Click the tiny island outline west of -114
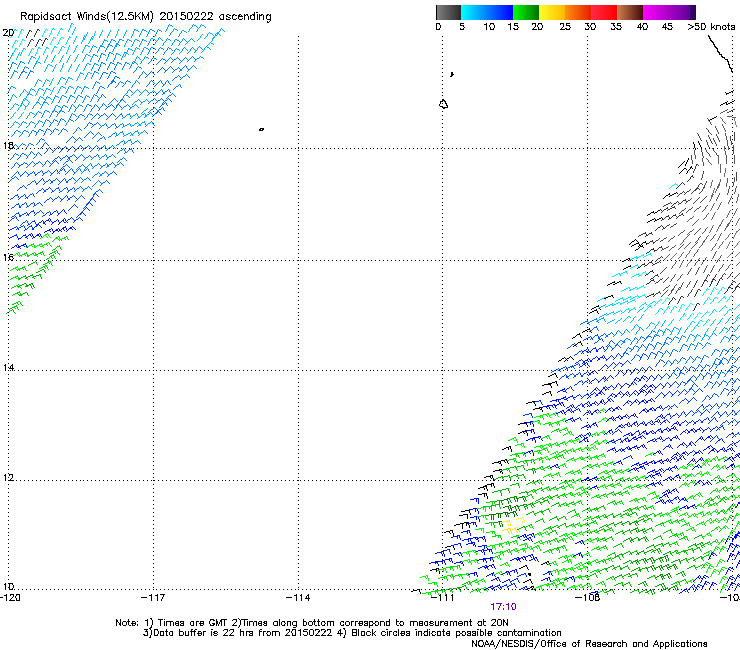The height and width of the screenshot is (650, 740). click(x=261, y=129)
